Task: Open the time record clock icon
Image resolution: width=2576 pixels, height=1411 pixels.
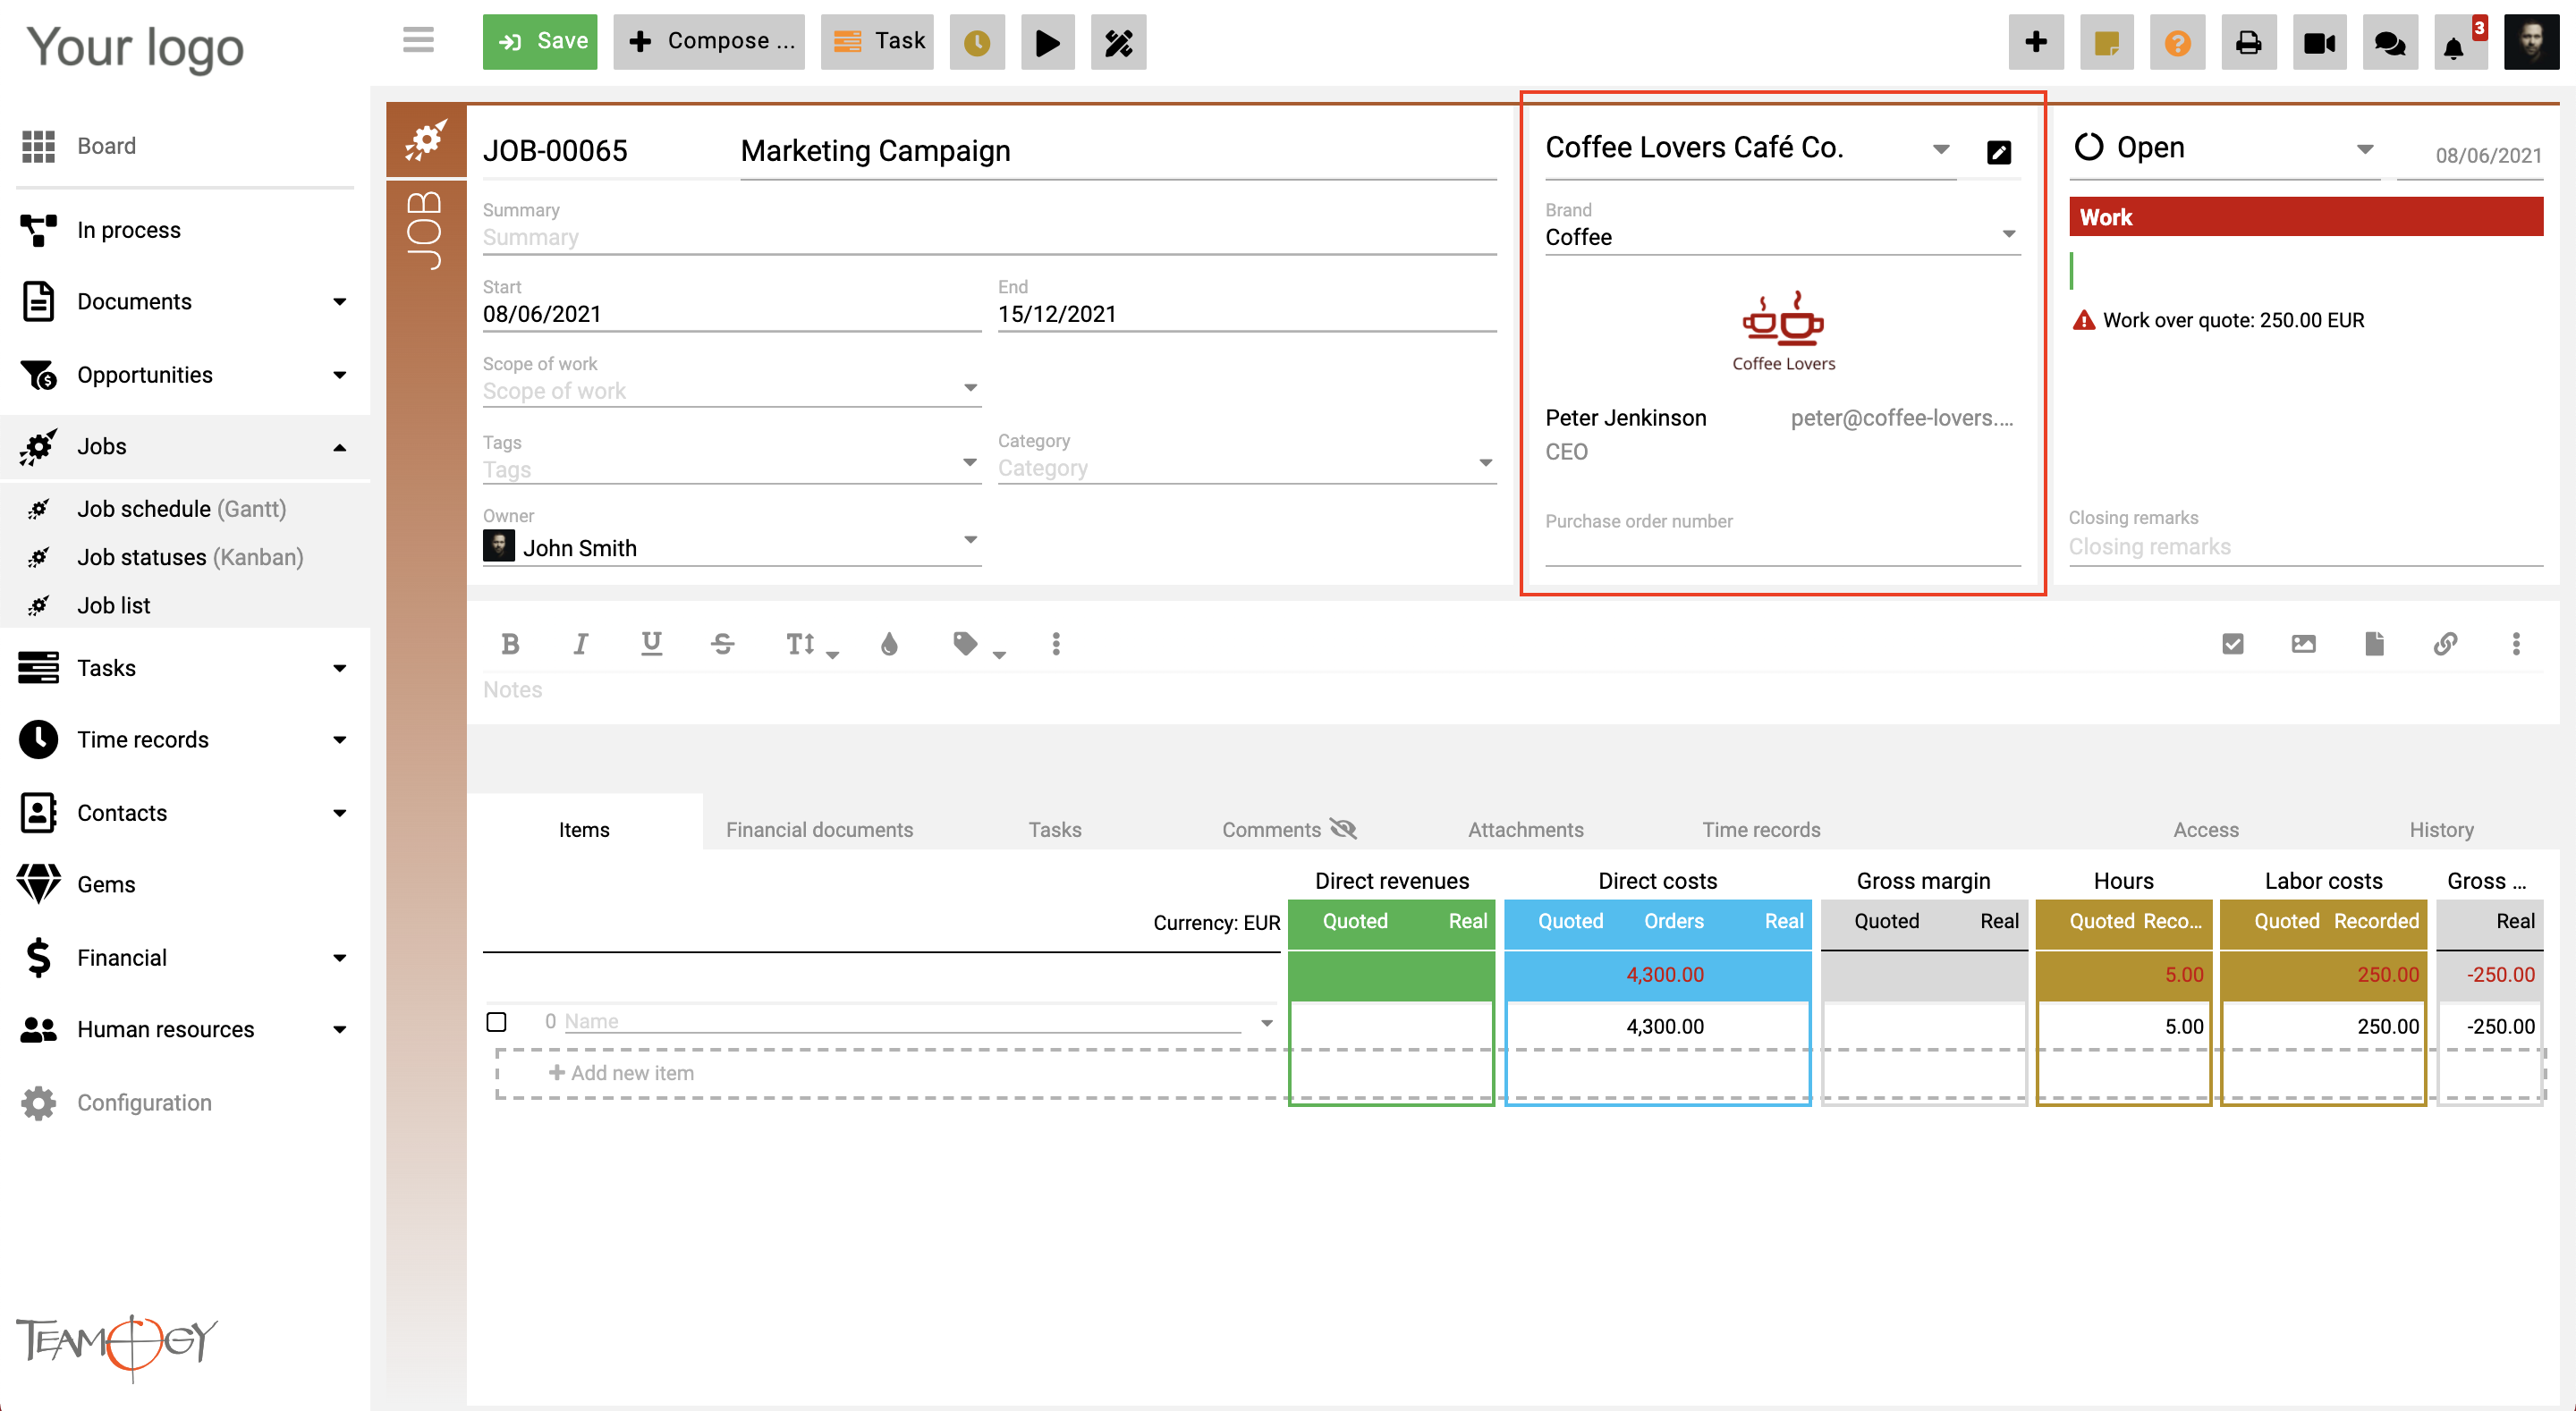Action: coord(977,42)
